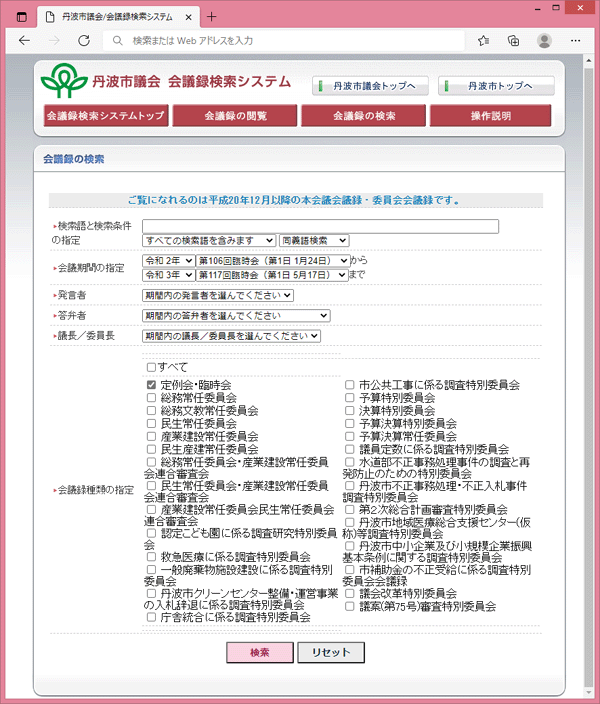Uncheck the 定例会・臨時会 checkbox
This screenshot has height=704, width=600.
point(151,385)
